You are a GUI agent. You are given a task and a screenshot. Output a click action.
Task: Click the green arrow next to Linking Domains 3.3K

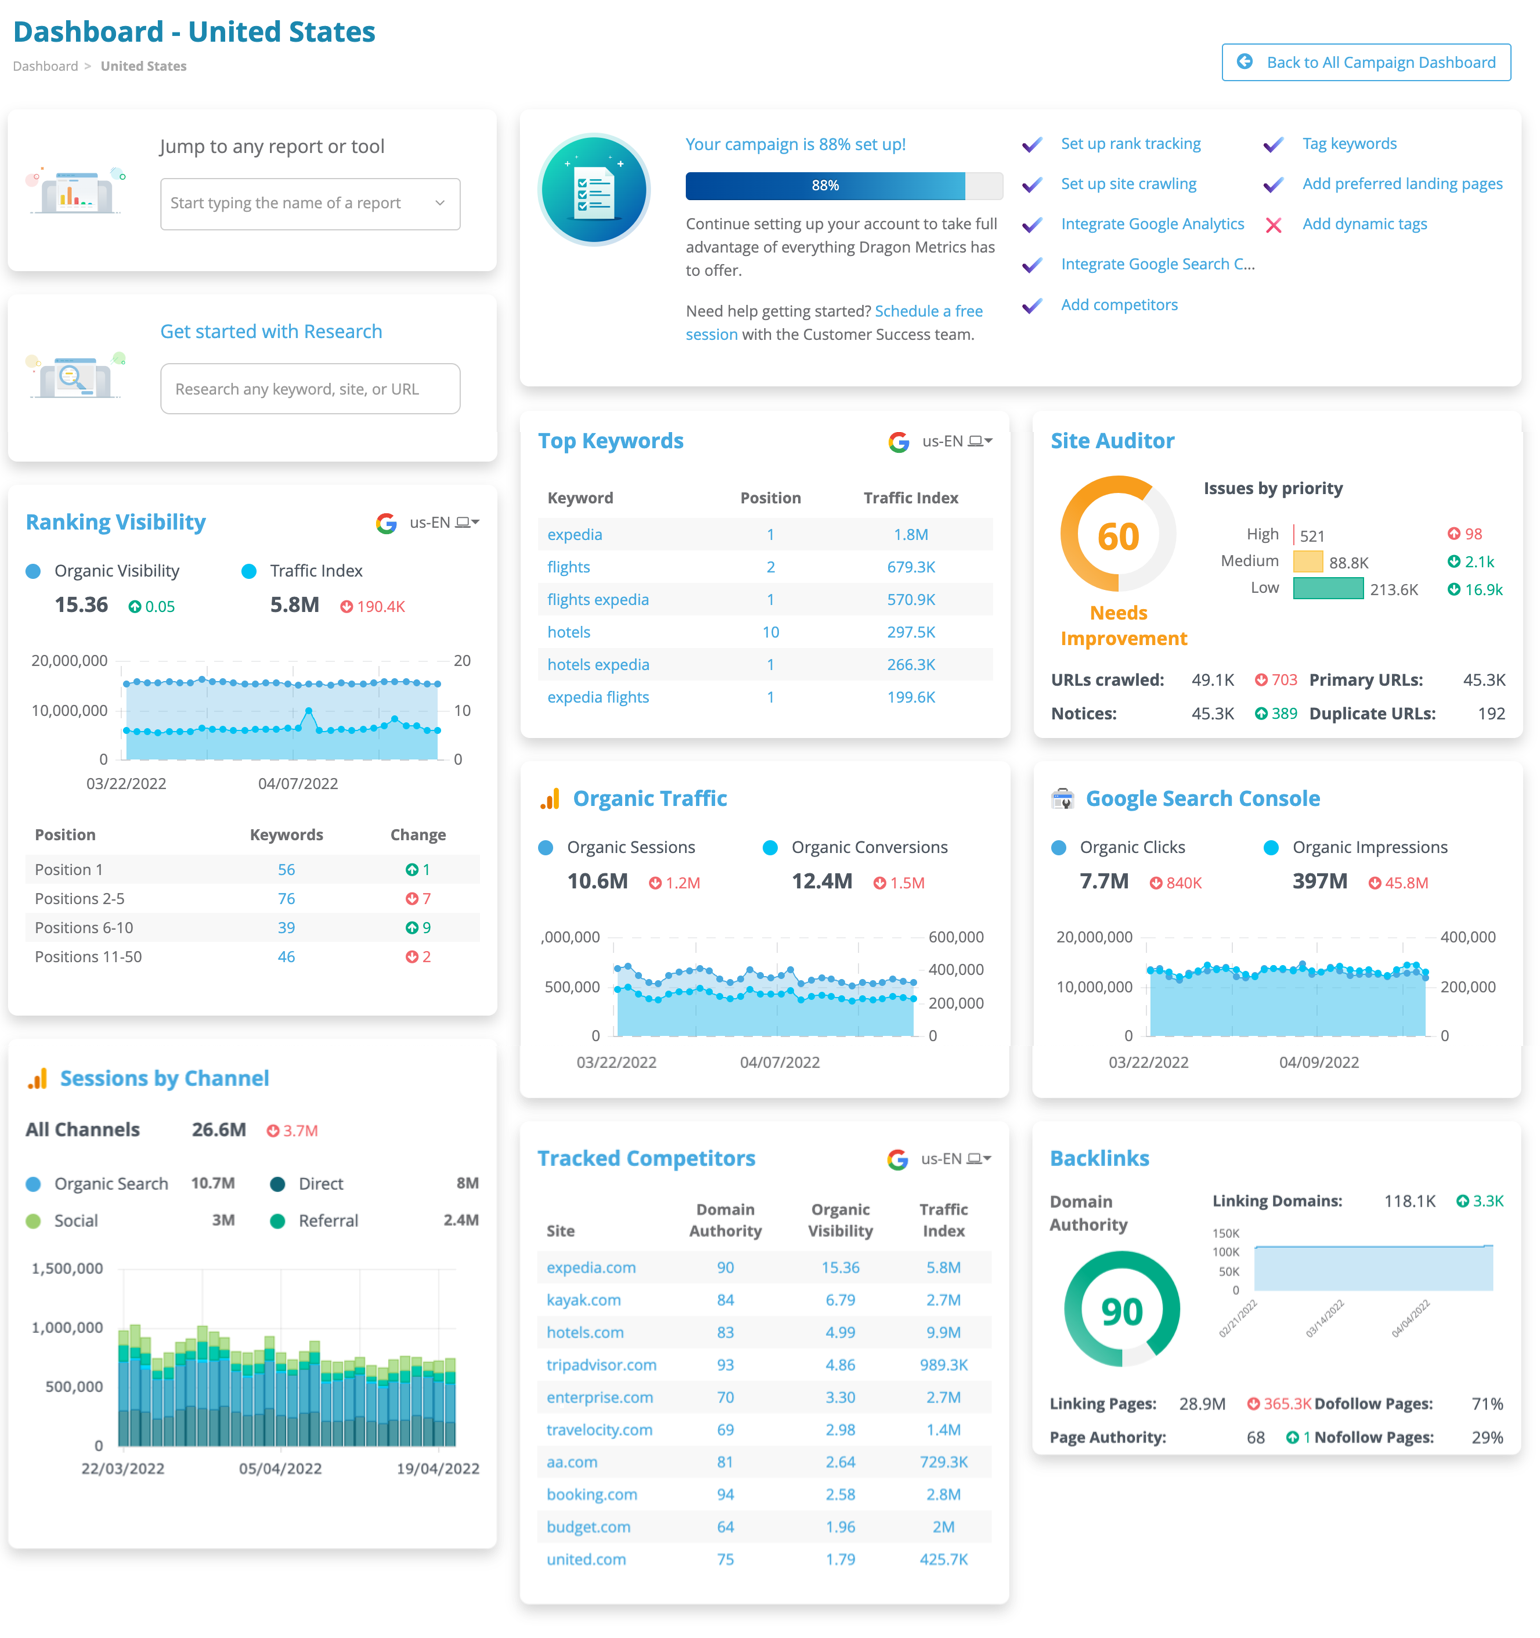pos(1463,1201)
